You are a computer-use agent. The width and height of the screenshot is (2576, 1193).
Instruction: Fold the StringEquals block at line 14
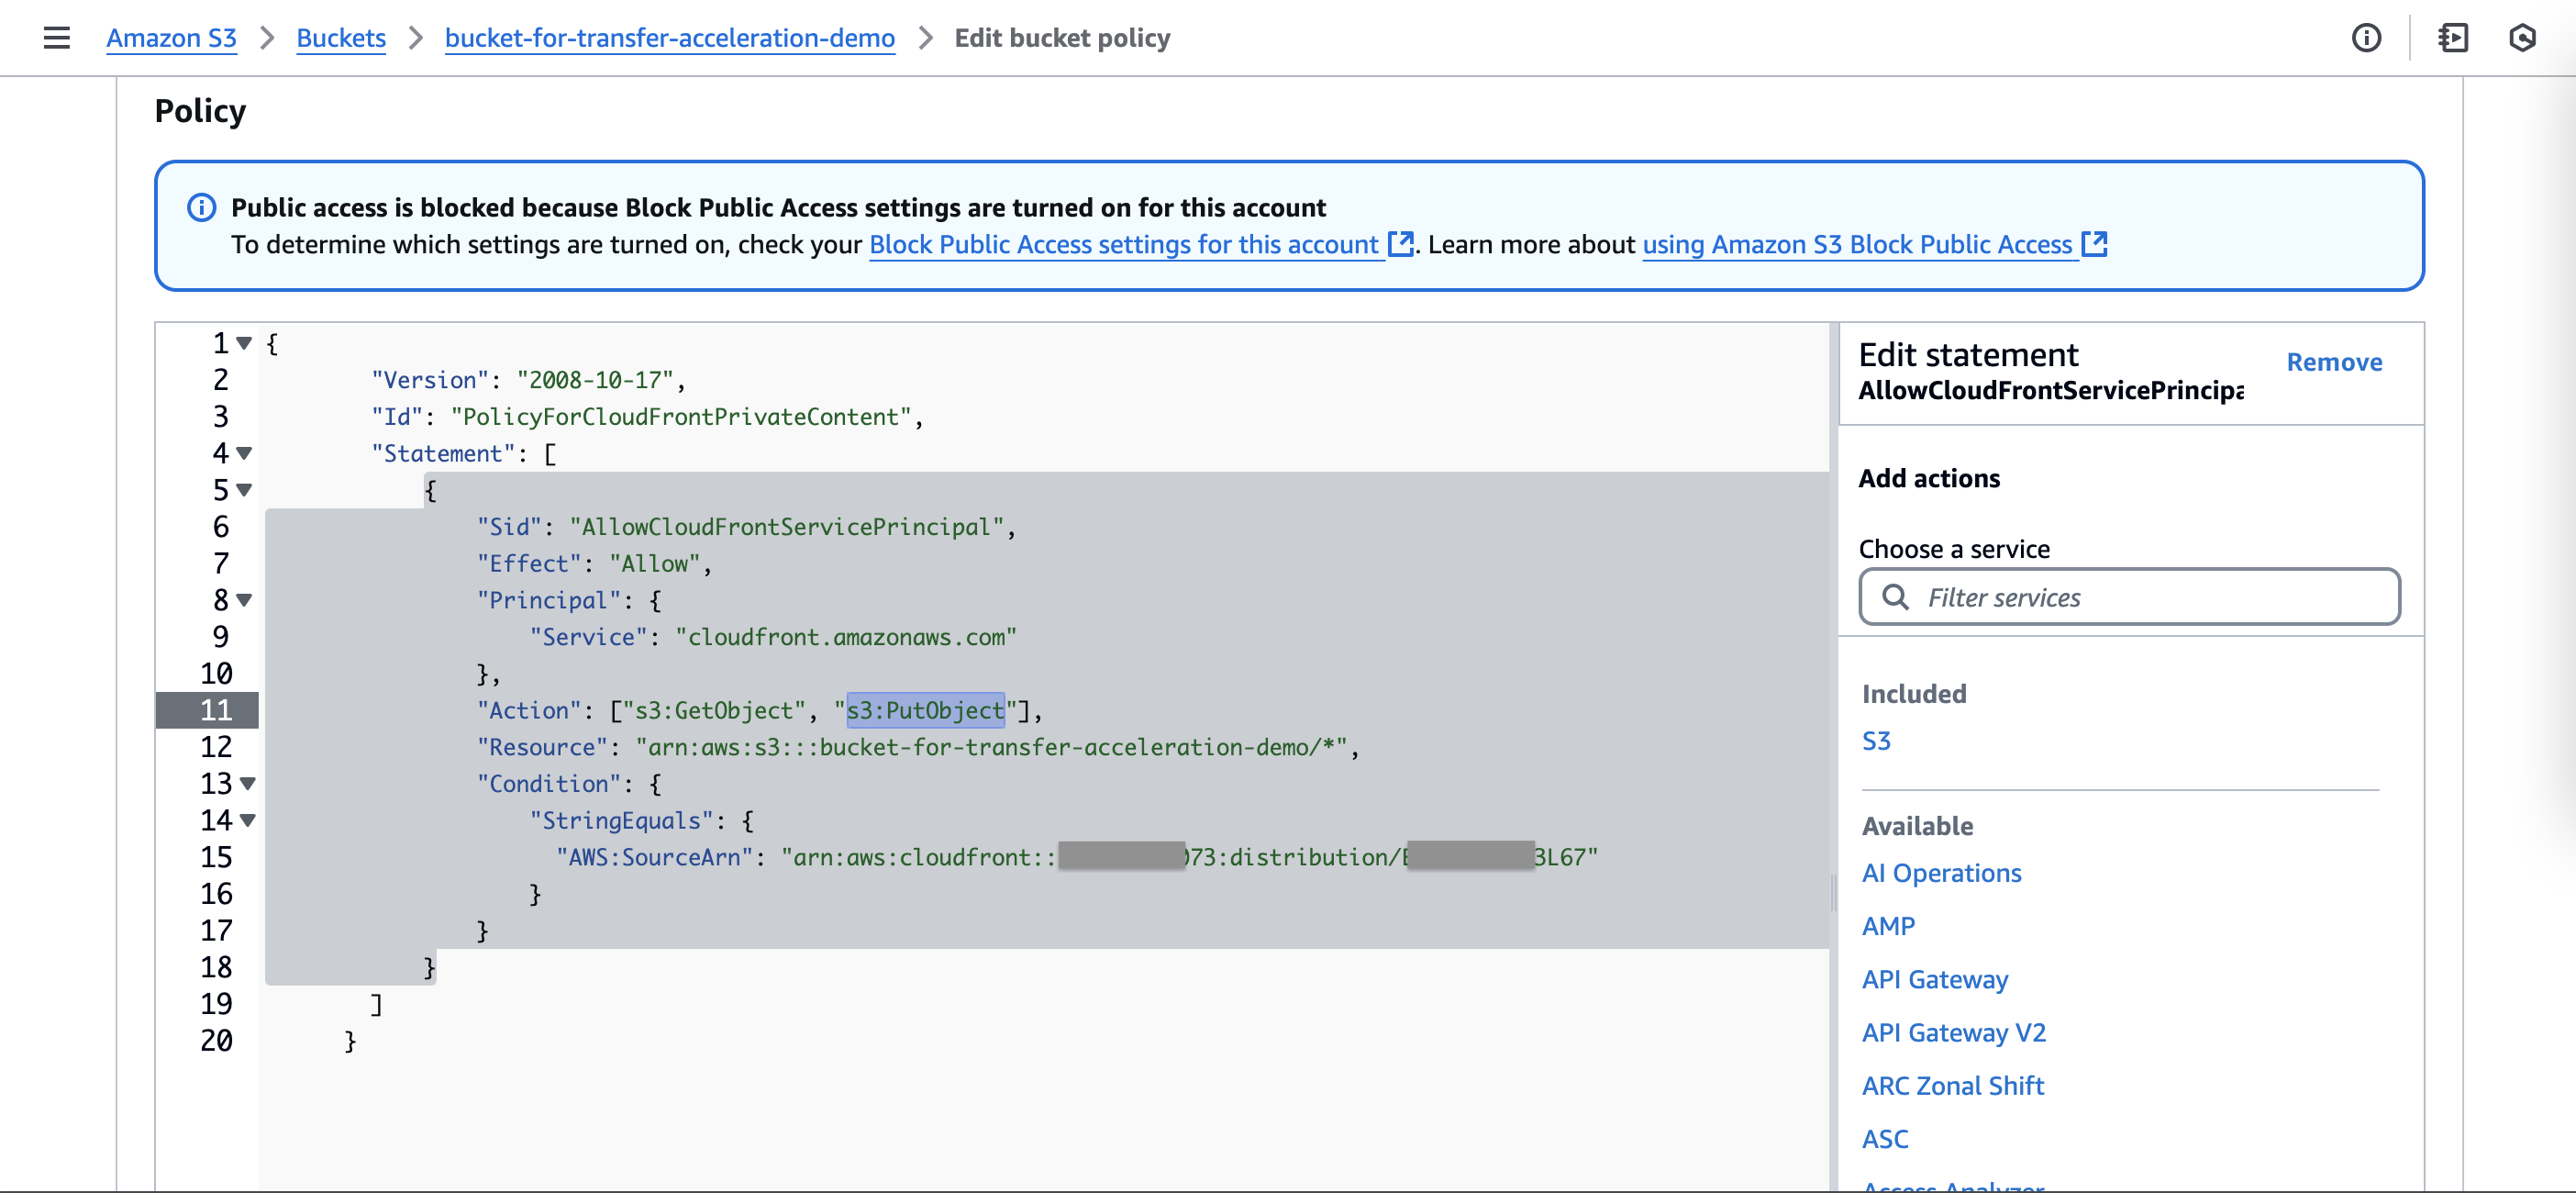(x=247, y=820)
